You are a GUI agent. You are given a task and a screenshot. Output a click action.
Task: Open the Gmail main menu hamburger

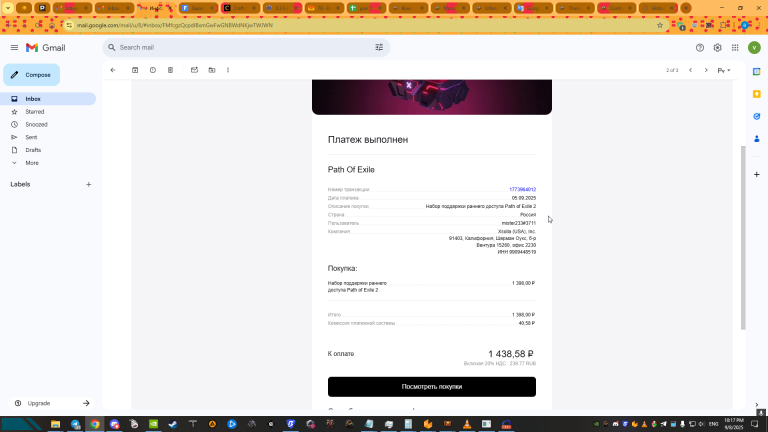pos(14,48)
